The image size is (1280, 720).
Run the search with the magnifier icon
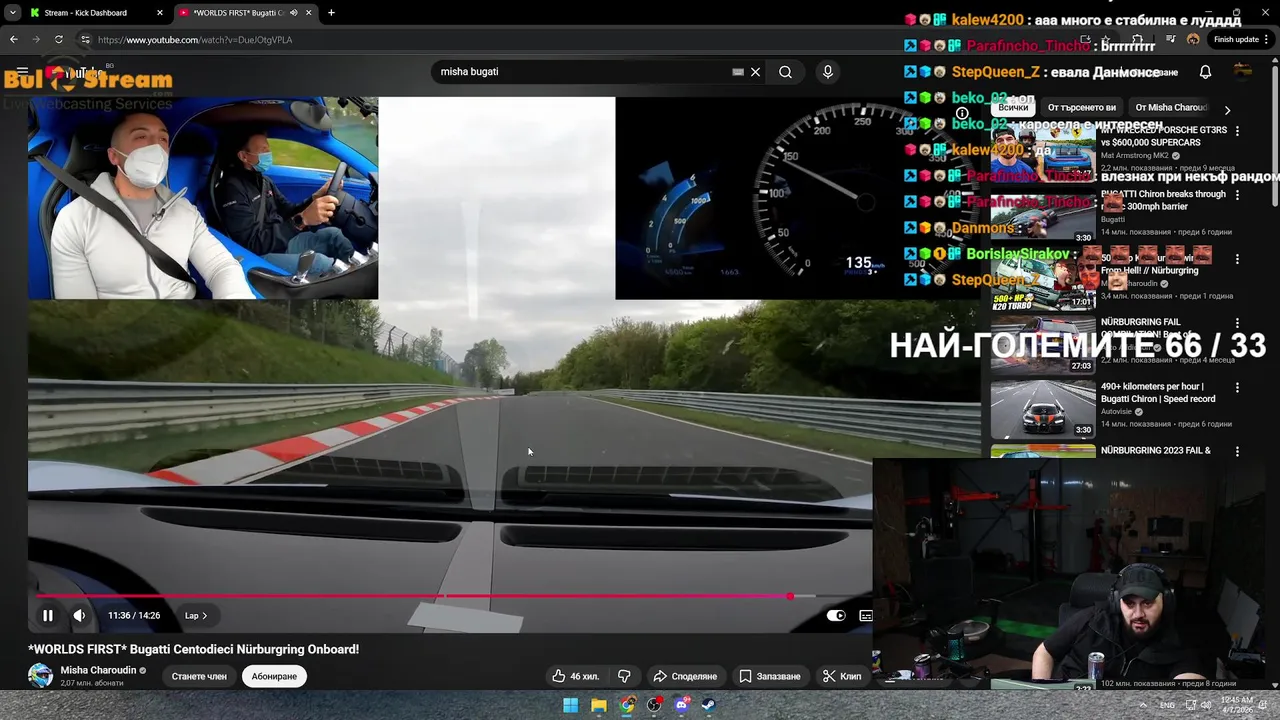(785, 72)
